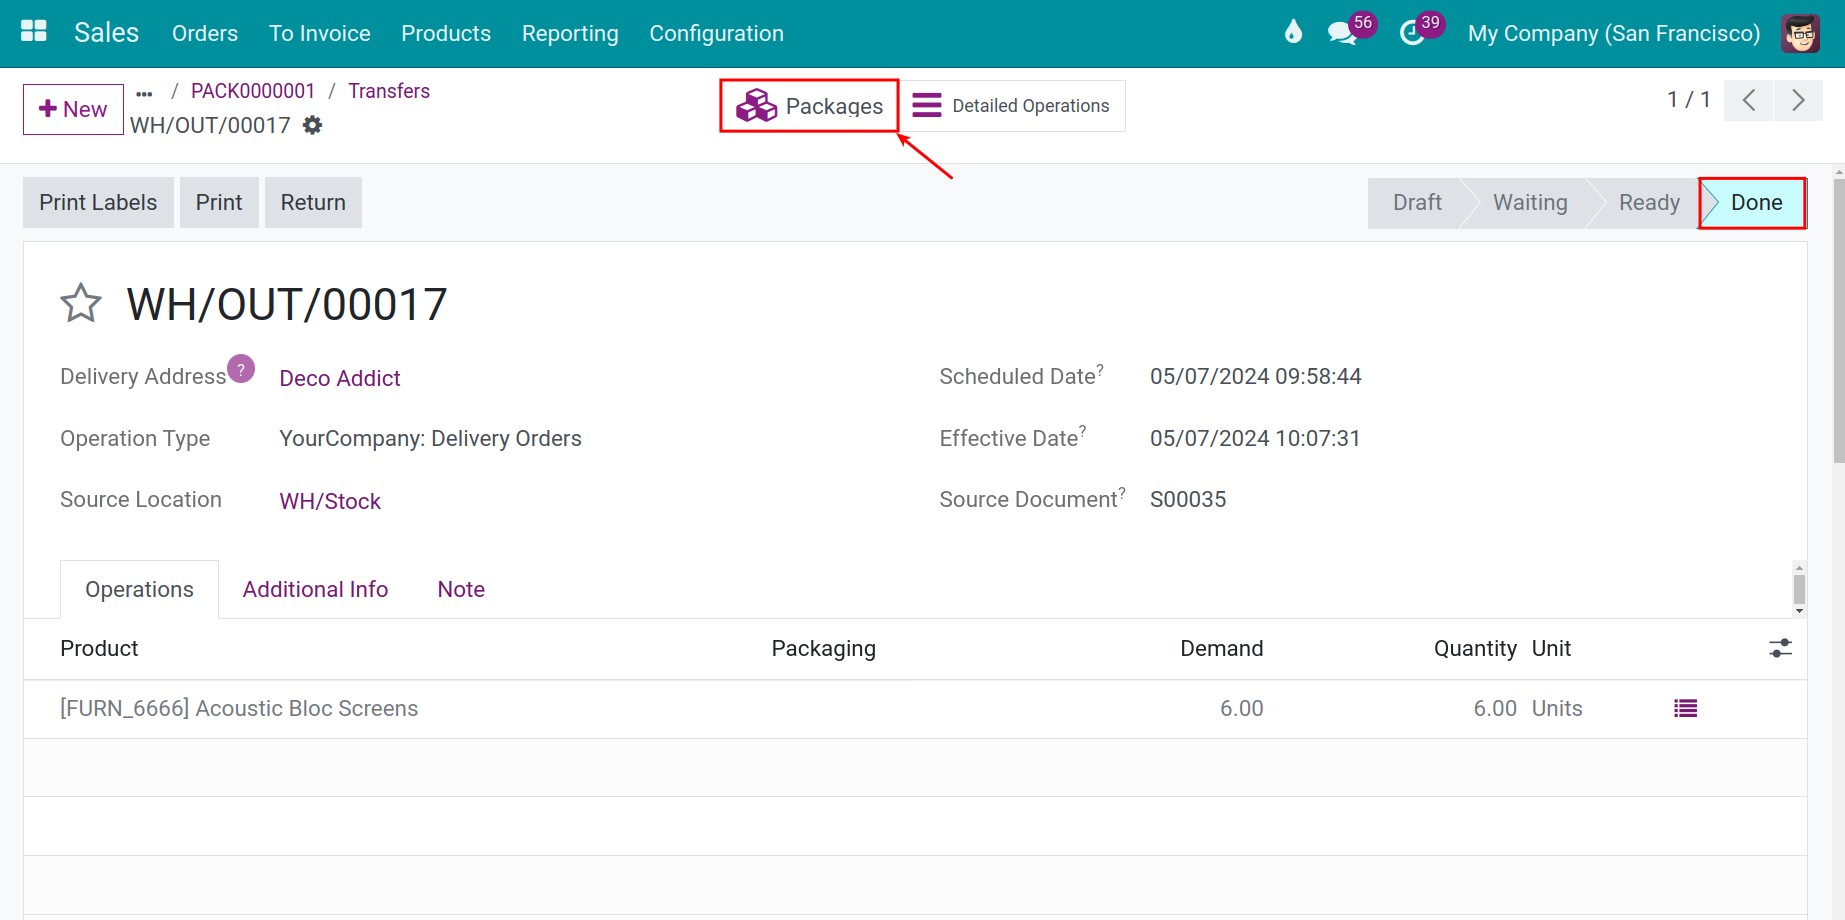
Task: Click the Scheduled Date value 05/07/2024 09:58:44
Action: [x=1256, y=376]
